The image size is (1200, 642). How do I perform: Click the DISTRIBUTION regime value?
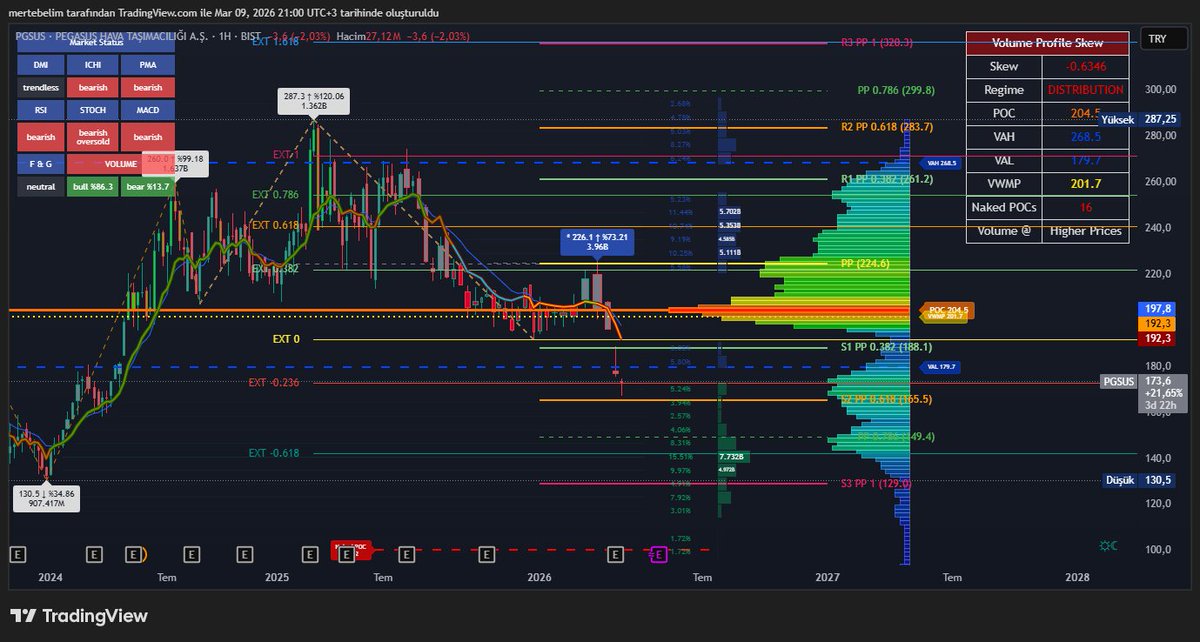click(x=1085, y=90)
